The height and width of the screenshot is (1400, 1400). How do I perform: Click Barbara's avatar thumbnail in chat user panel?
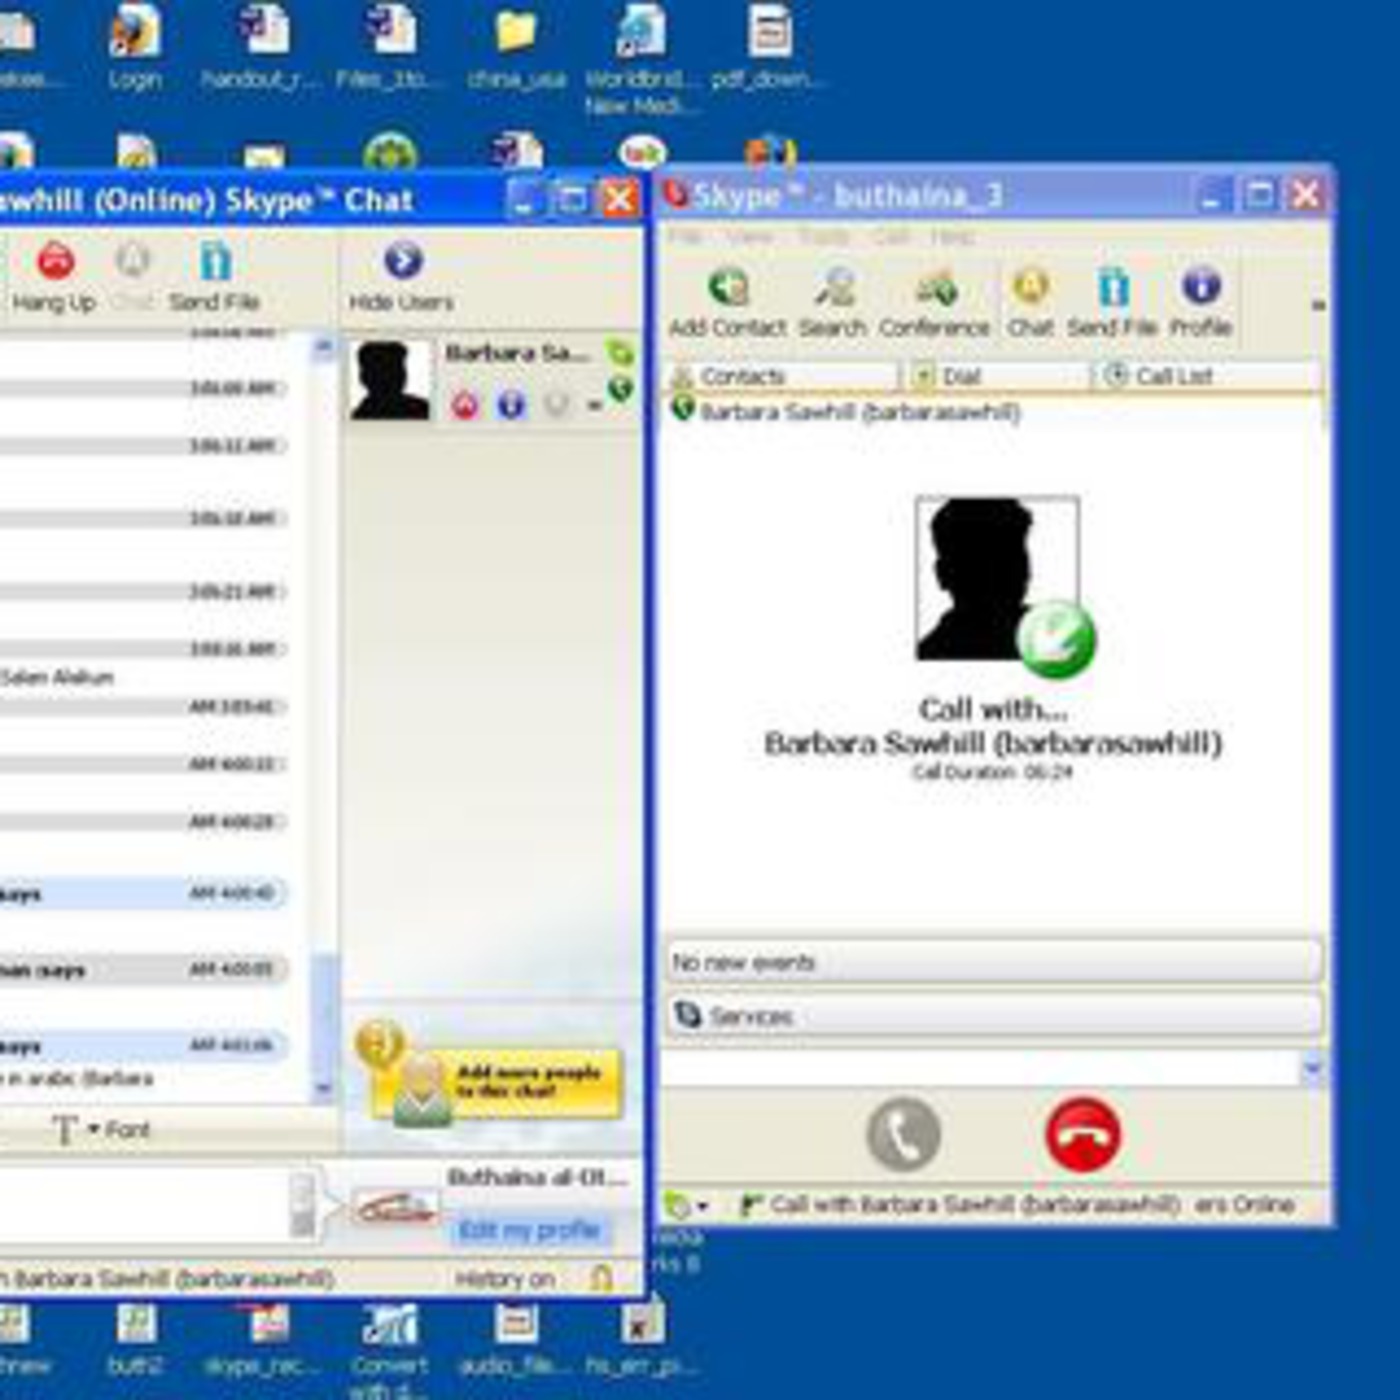tap(391, 379)
